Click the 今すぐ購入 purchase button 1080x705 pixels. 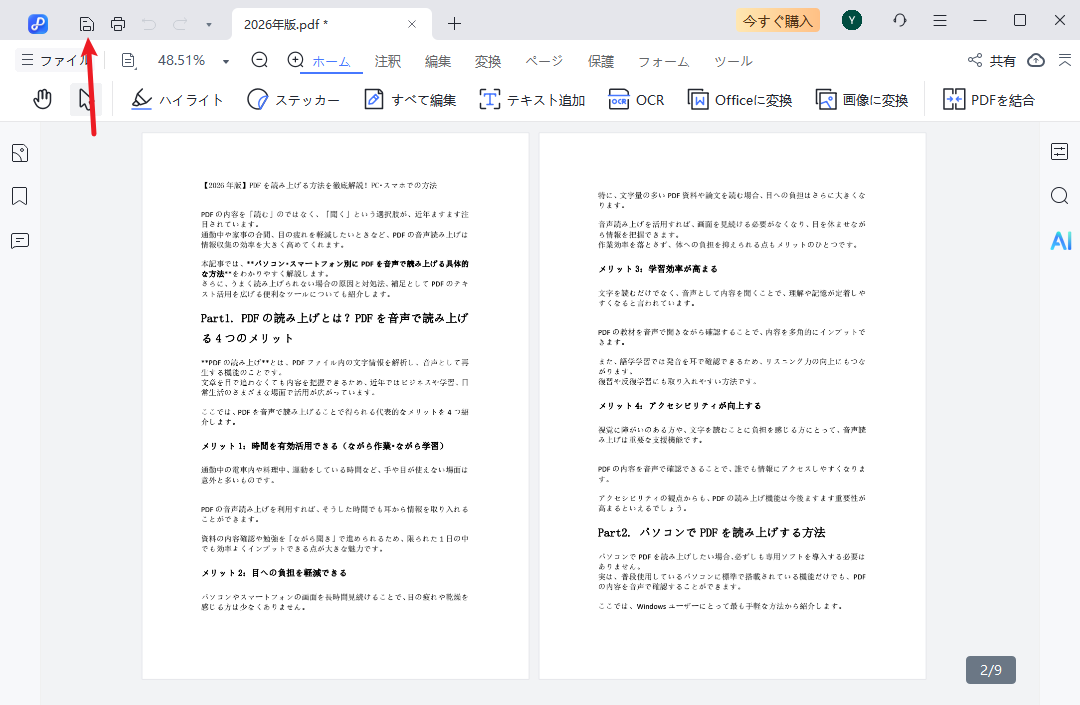click(x=777, y=20)
